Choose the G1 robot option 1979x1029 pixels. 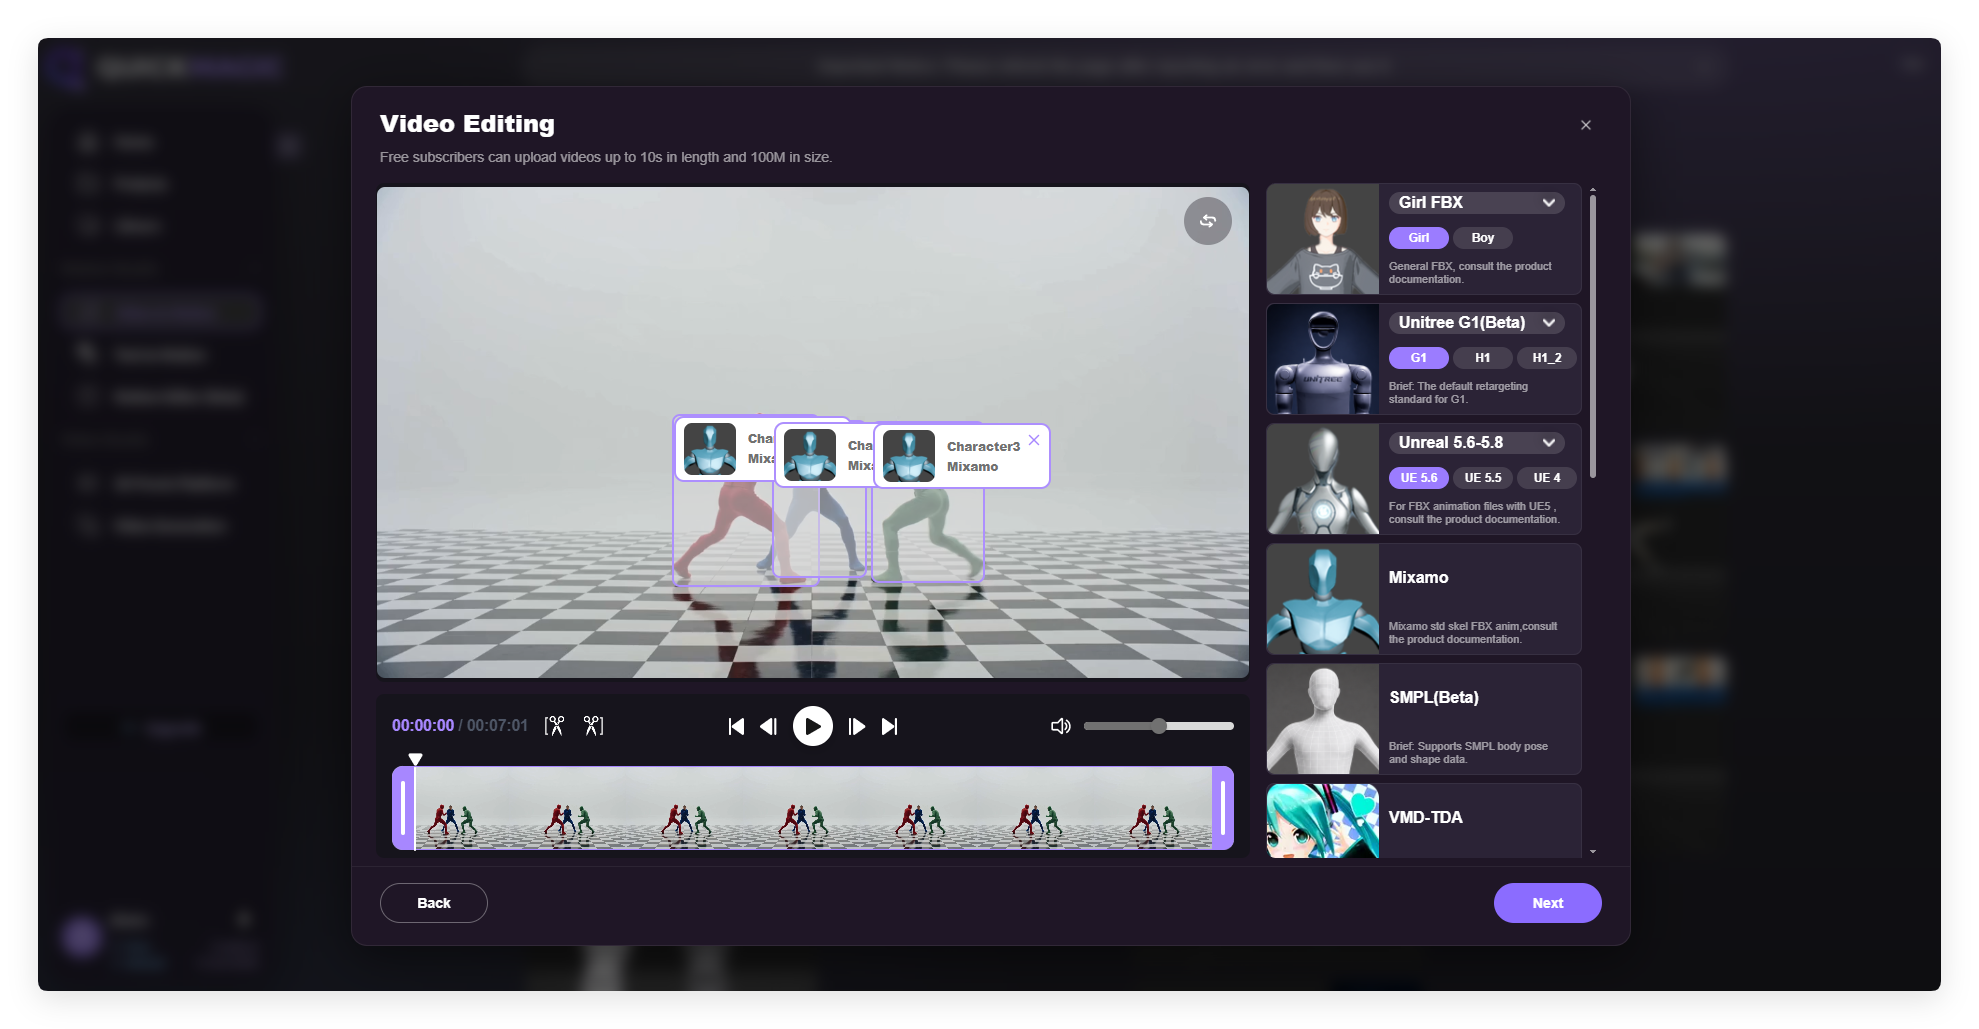pos(1418,358)
